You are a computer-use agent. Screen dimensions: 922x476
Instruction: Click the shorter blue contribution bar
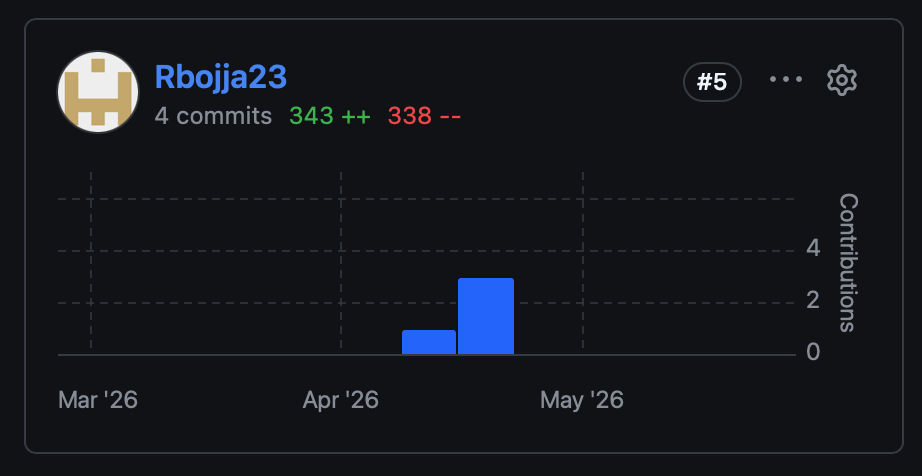(x=429, y=342)
